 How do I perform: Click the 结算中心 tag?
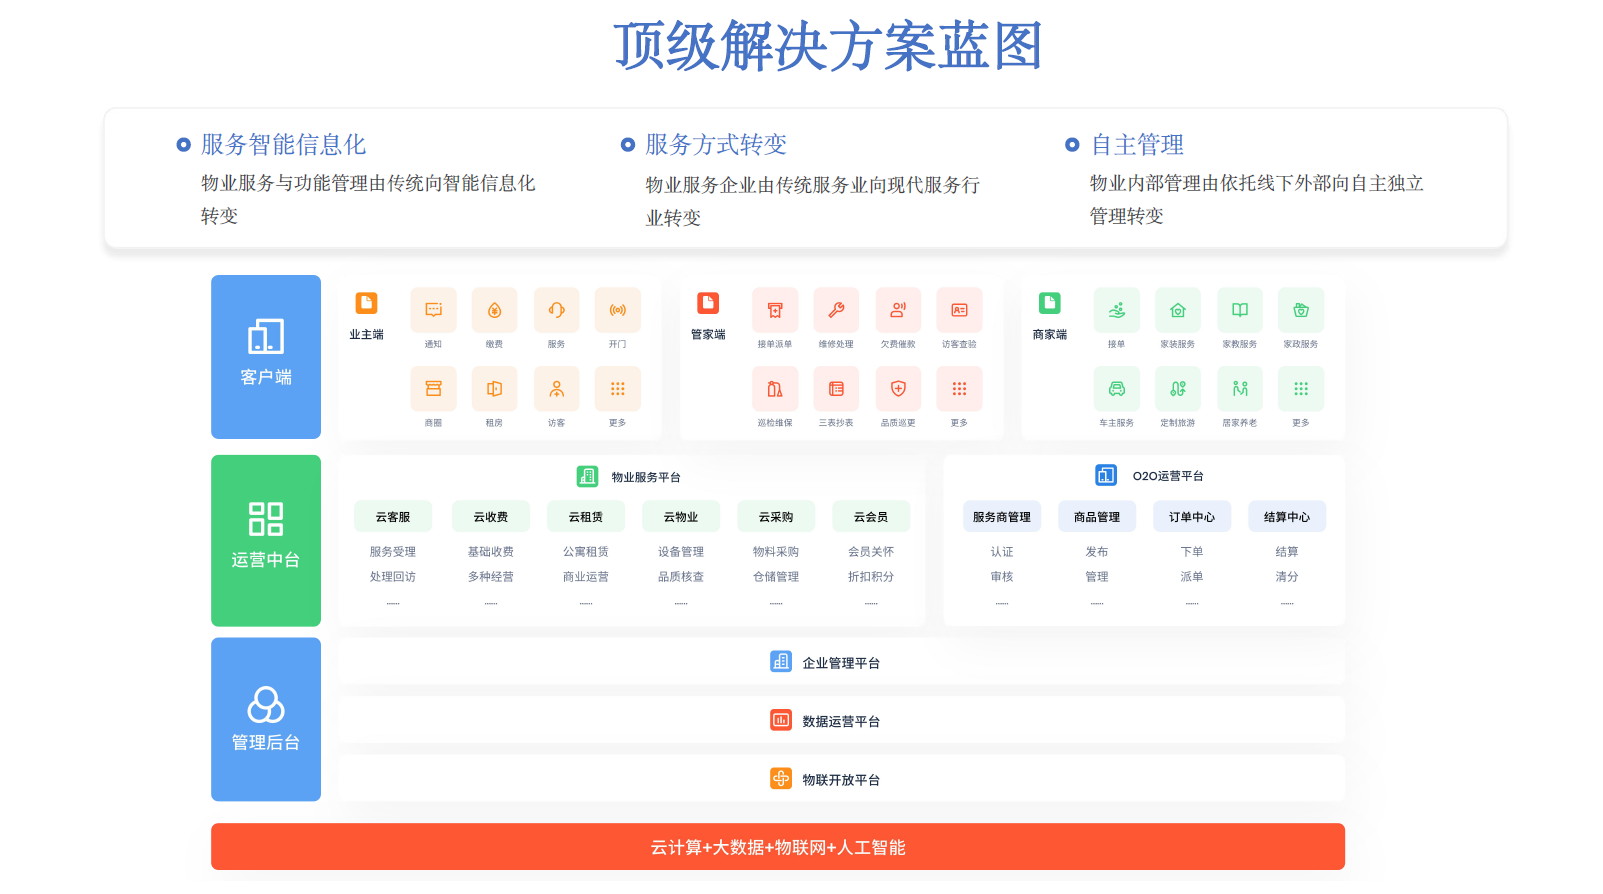(x=1287, y=517)
